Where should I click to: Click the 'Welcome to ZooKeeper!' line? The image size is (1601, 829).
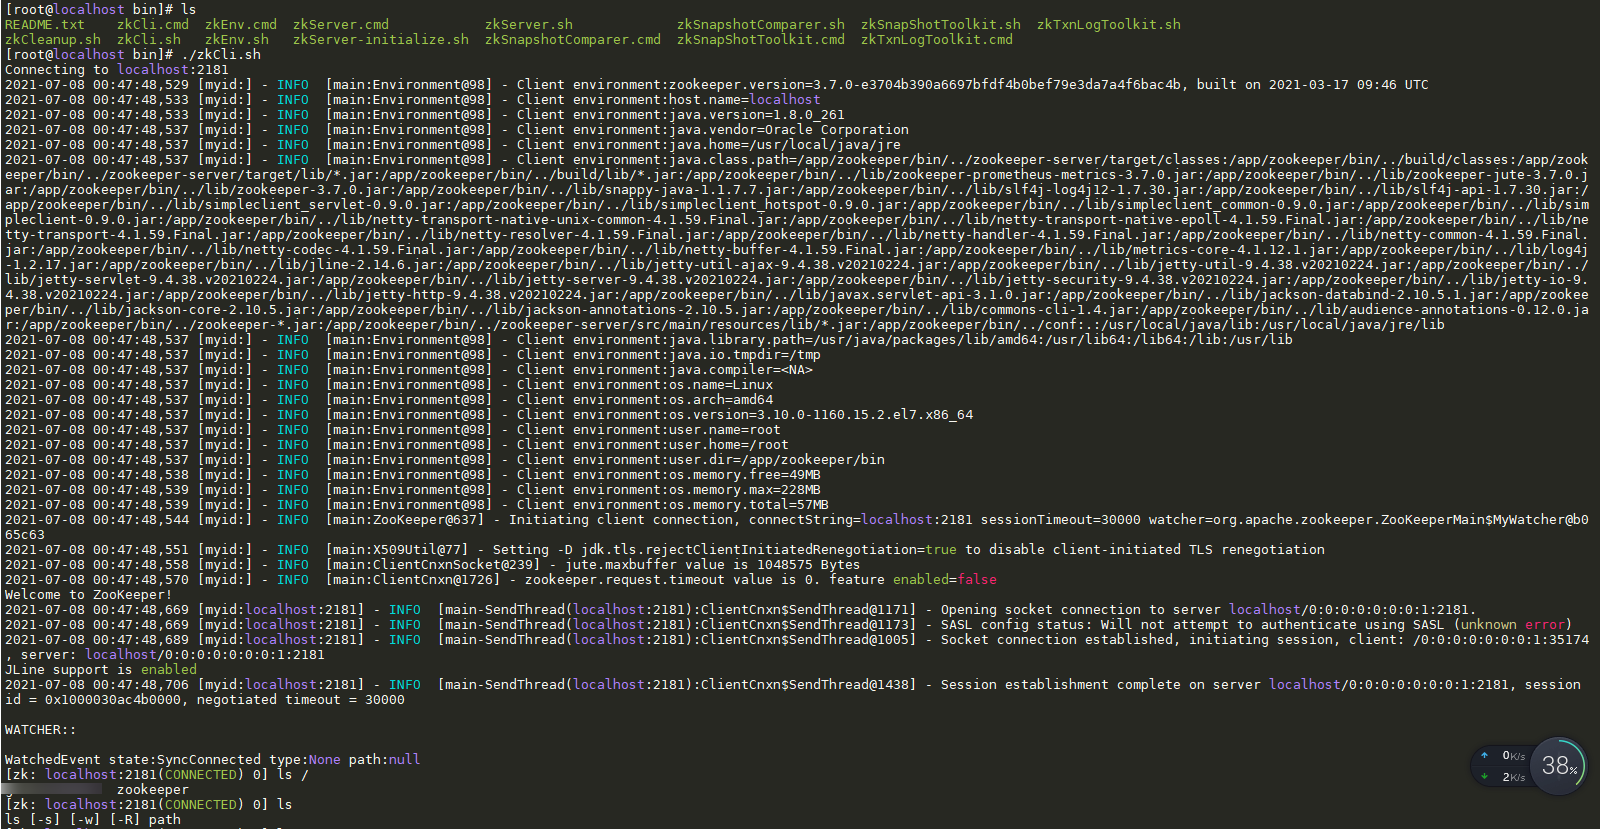(89, 594)
